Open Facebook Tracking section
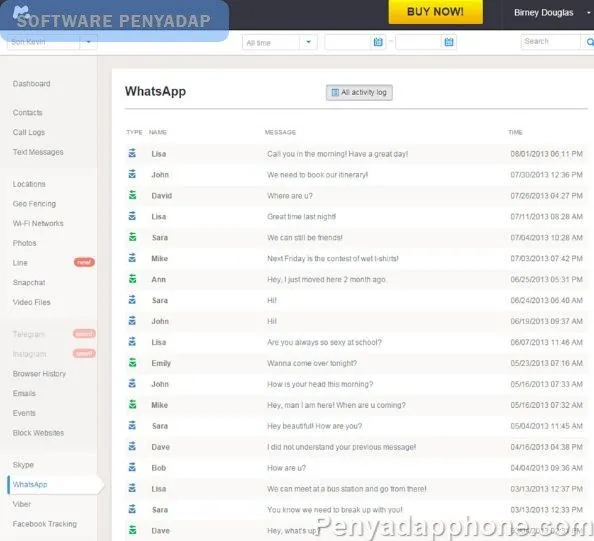Screen dimensions: 594x541 [x=45, y=524]
